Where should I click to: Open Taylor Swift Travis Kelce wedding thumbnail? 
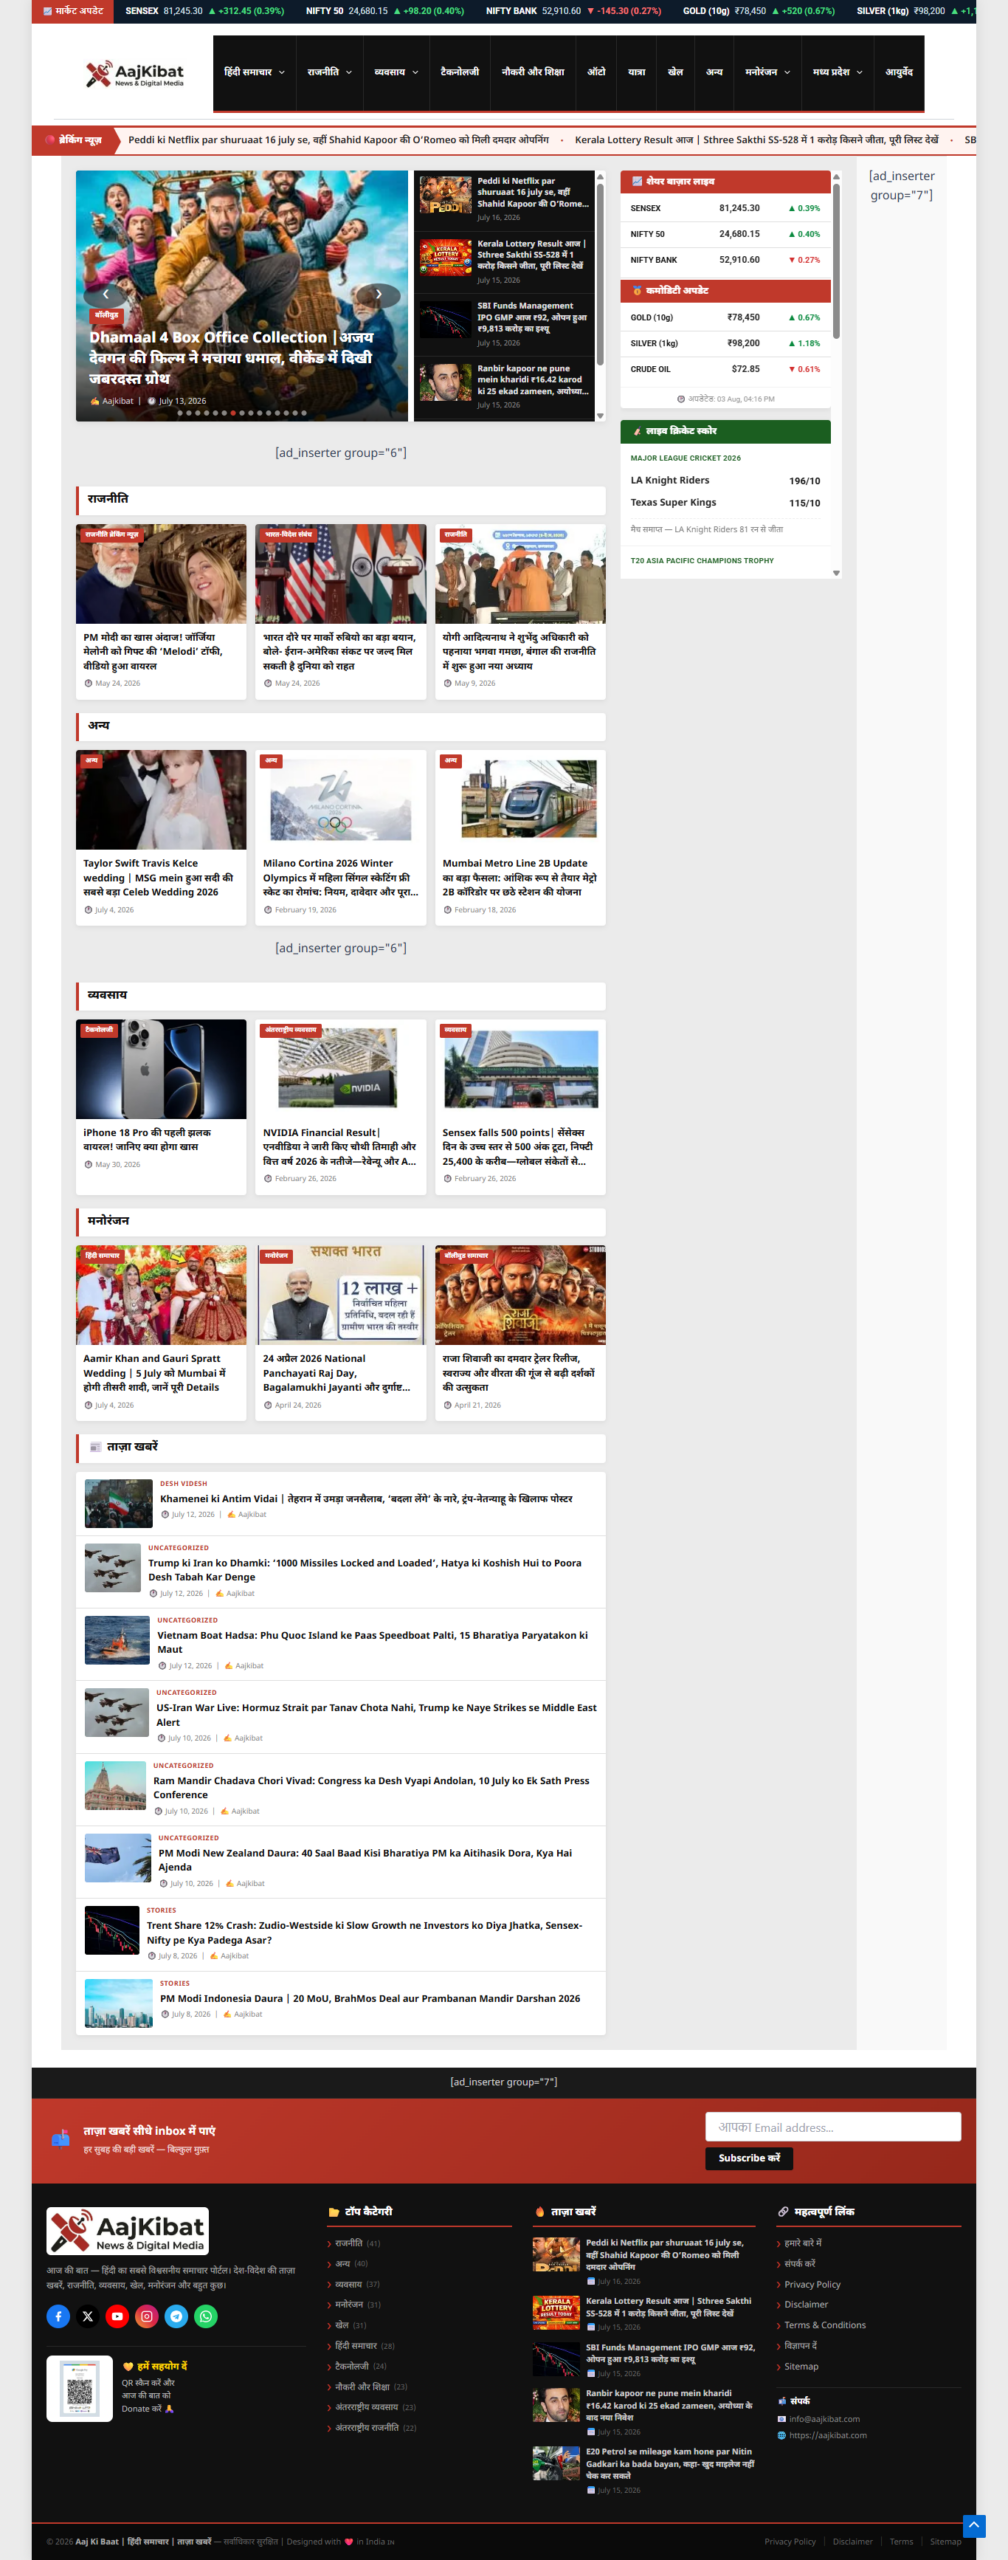pos(161,799)
